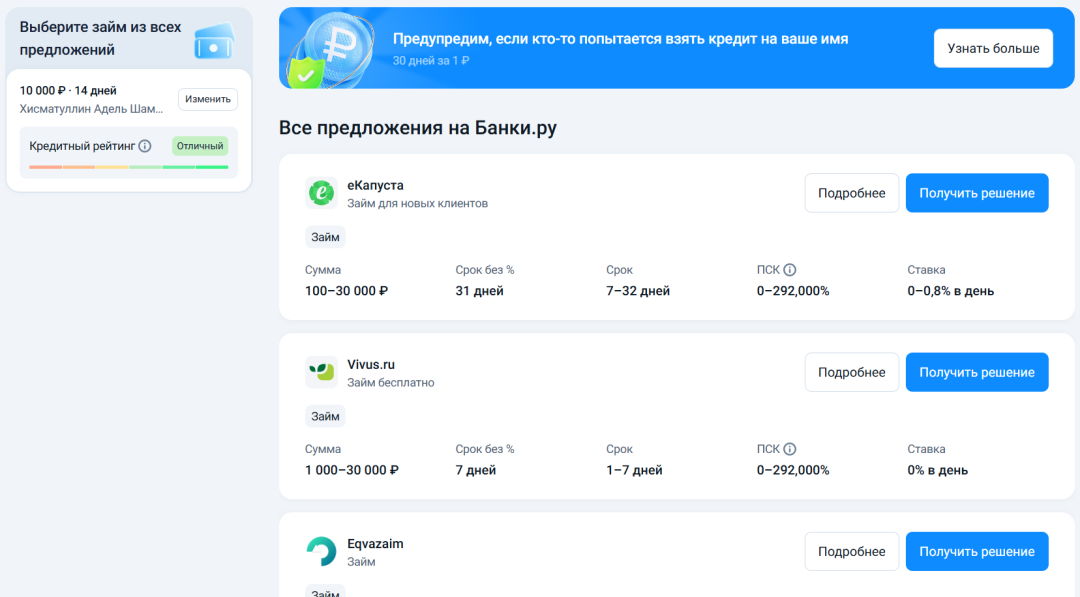Click Узнать больше in the banner
This screenshot has height=597, width=1080.
(993, 48)
